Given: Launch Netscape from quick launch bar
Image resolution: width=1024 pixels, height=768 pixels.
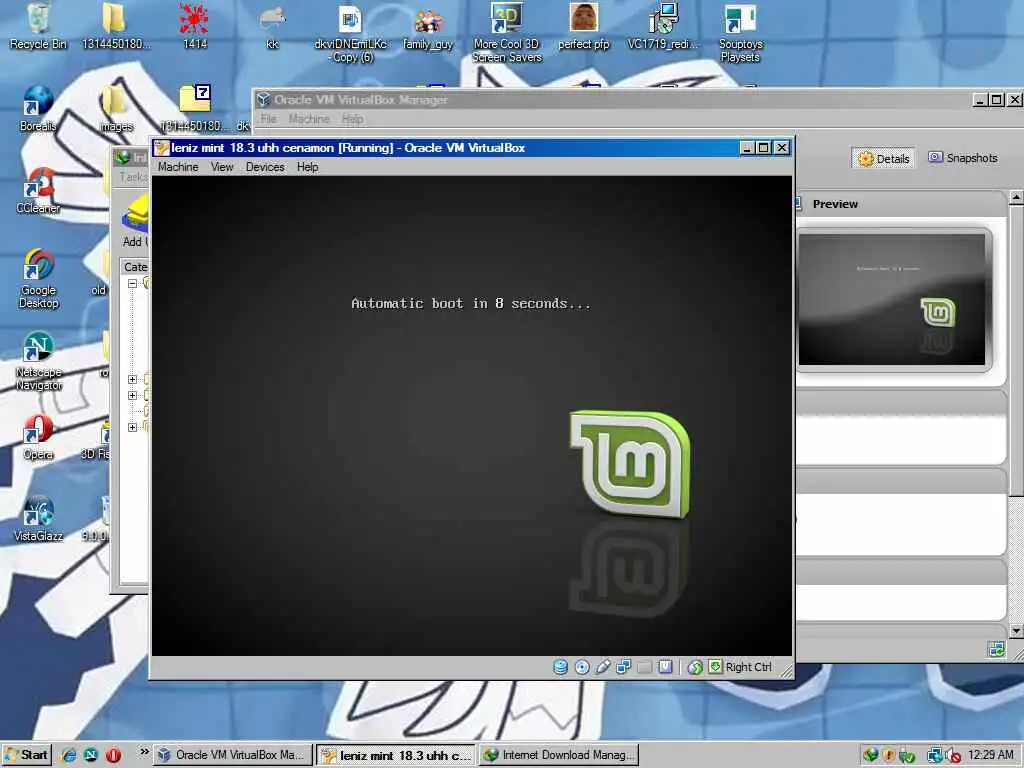Looking at the screenshot, I should 91,756.
